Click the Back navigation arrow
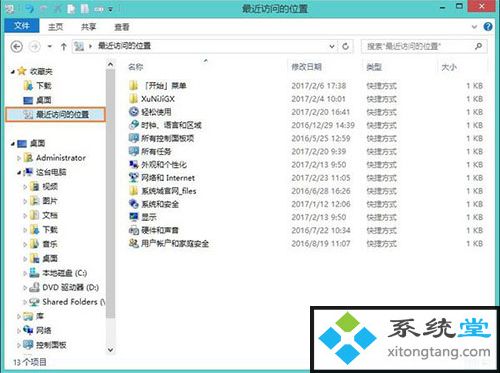 17,46
